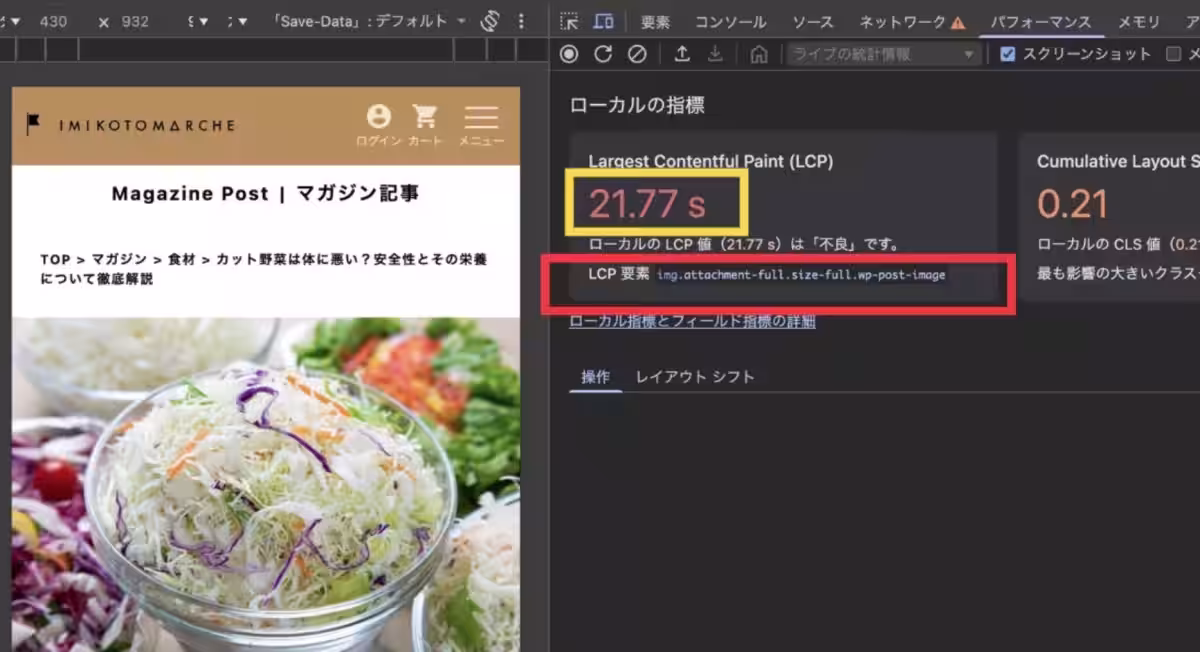Start recording a performance profile
Image resolution: width=1200 pixels, height=652 pixels.
[569, 55]
